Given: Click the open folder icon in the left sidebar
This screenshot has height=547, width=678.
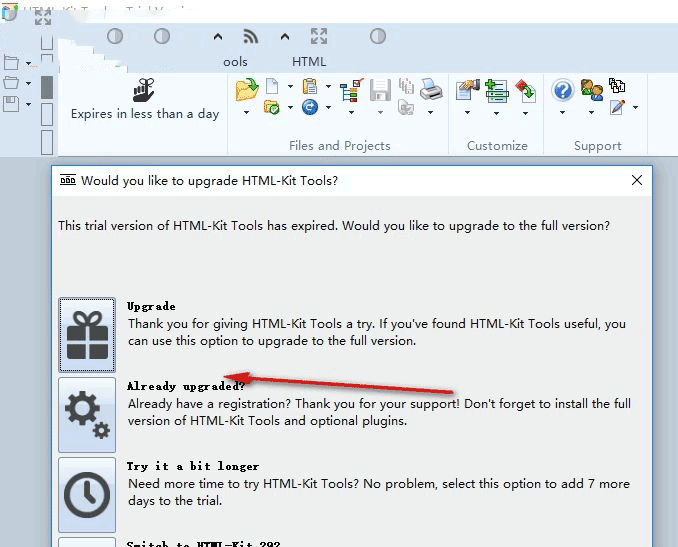Looking at the screenshot, I should click(11, 83).
